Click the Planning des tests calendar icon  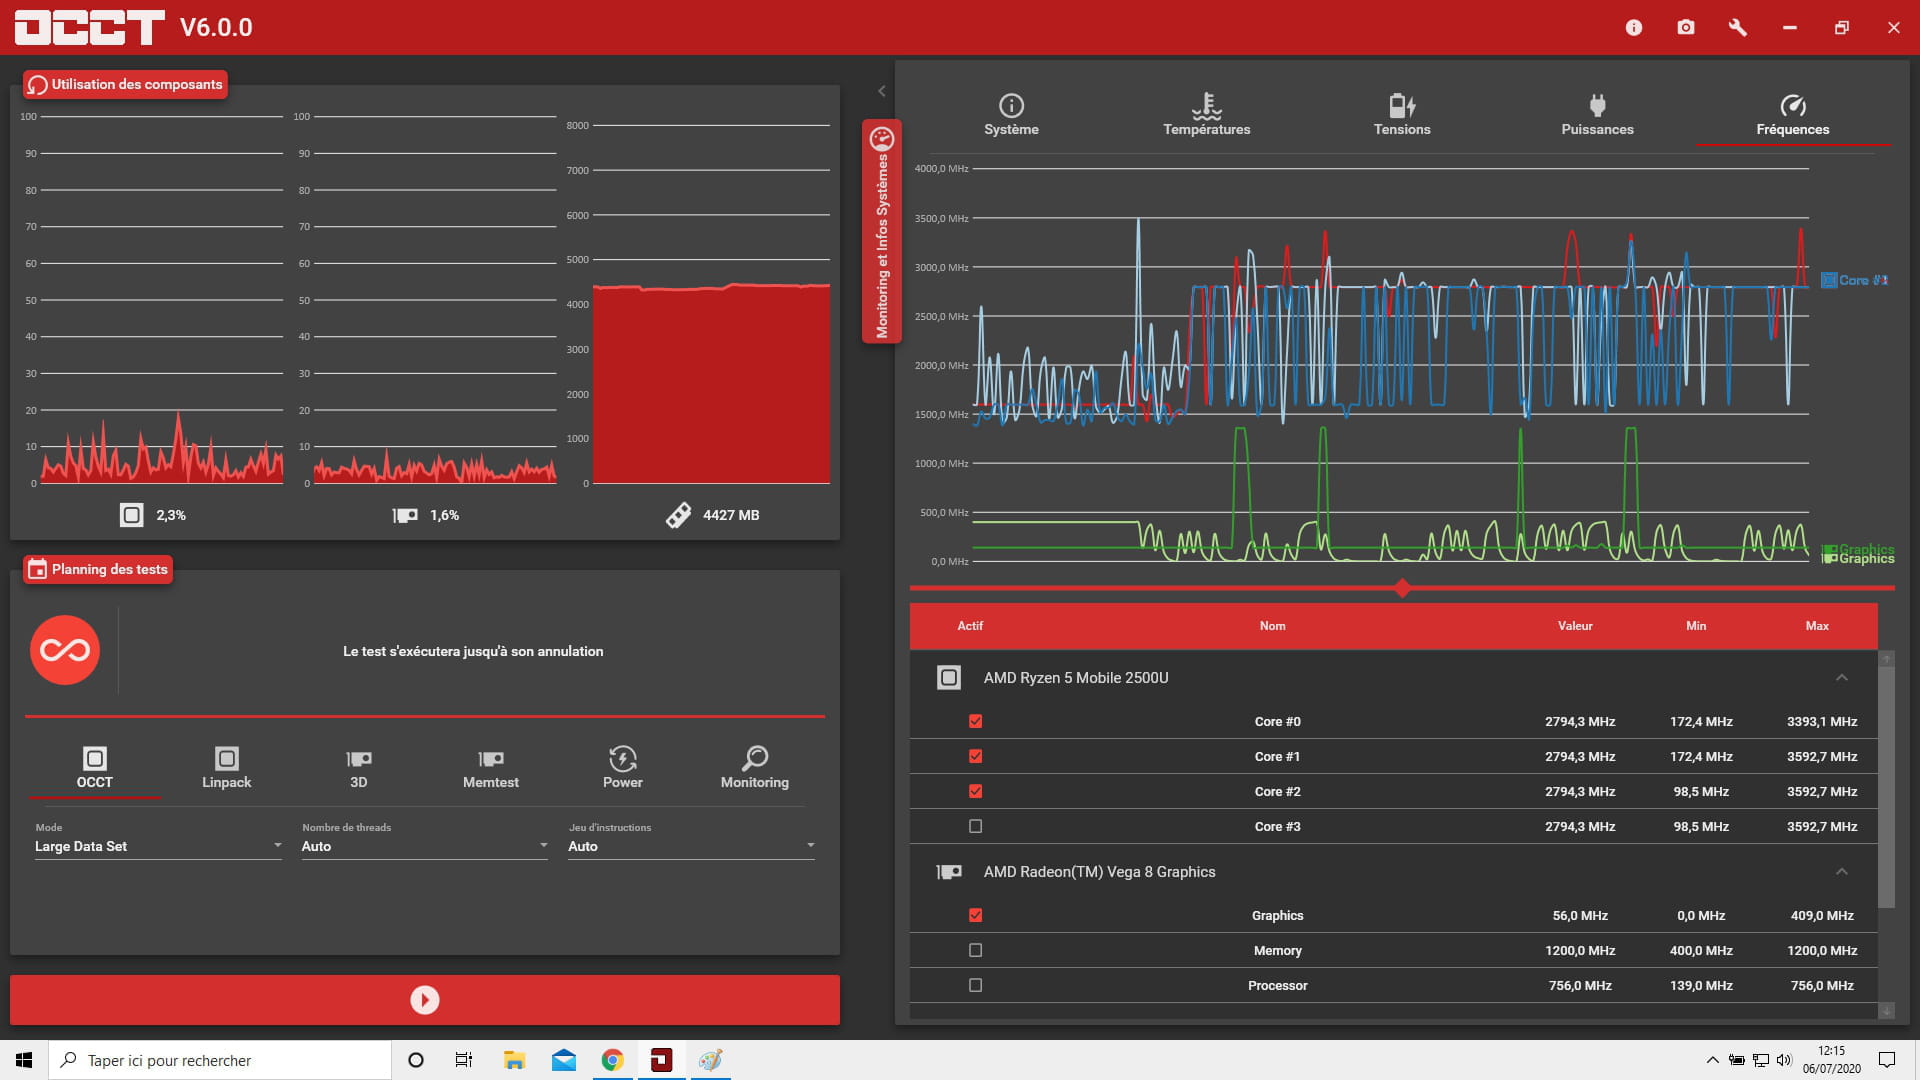[37, 569]
